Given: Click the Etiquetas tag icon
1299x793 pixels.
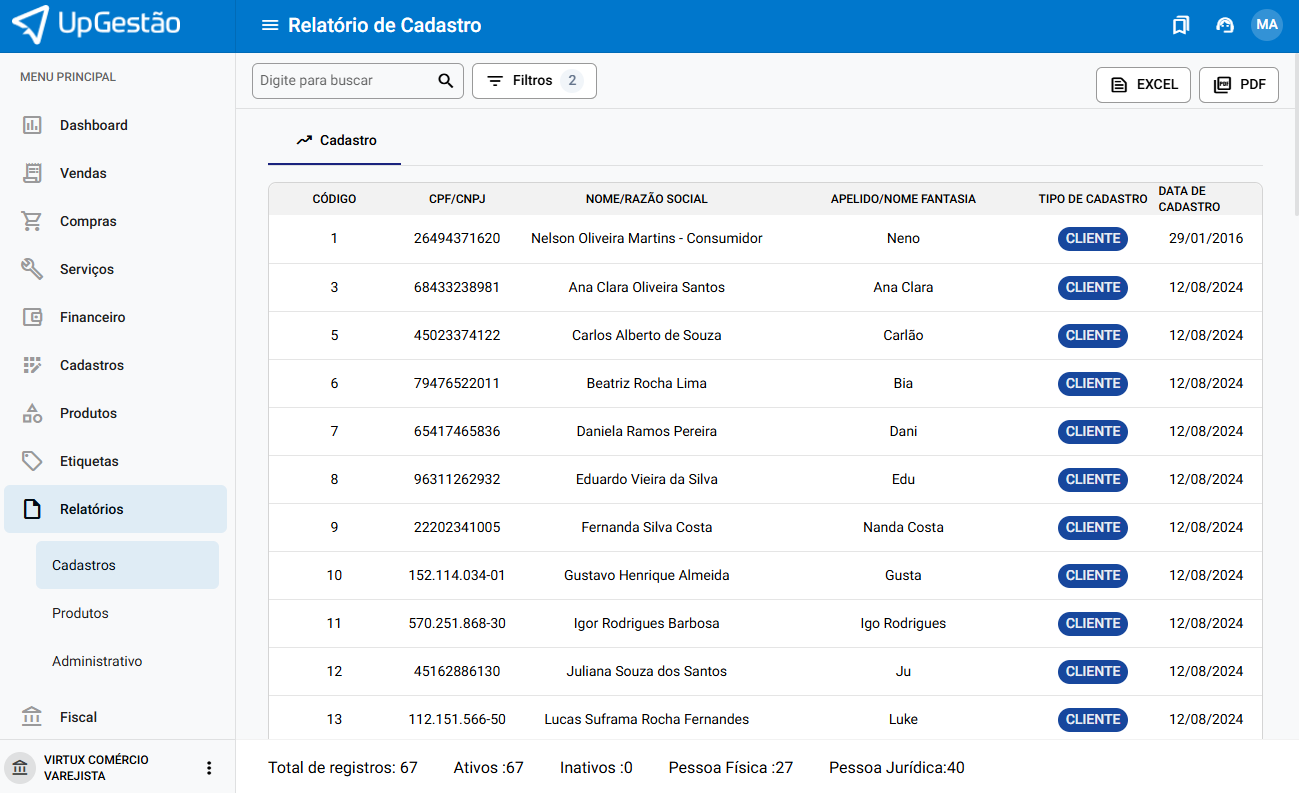Looking at the screenshot, I should 32,461.
